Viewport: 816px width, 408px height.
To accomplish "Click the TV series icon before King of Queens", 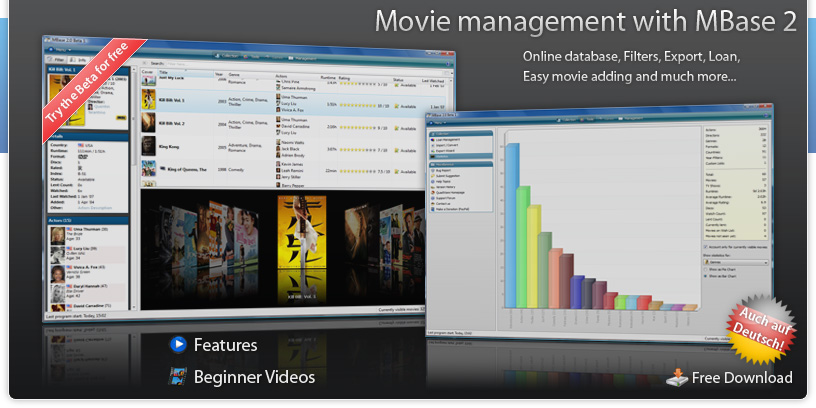I will point(162,168).
